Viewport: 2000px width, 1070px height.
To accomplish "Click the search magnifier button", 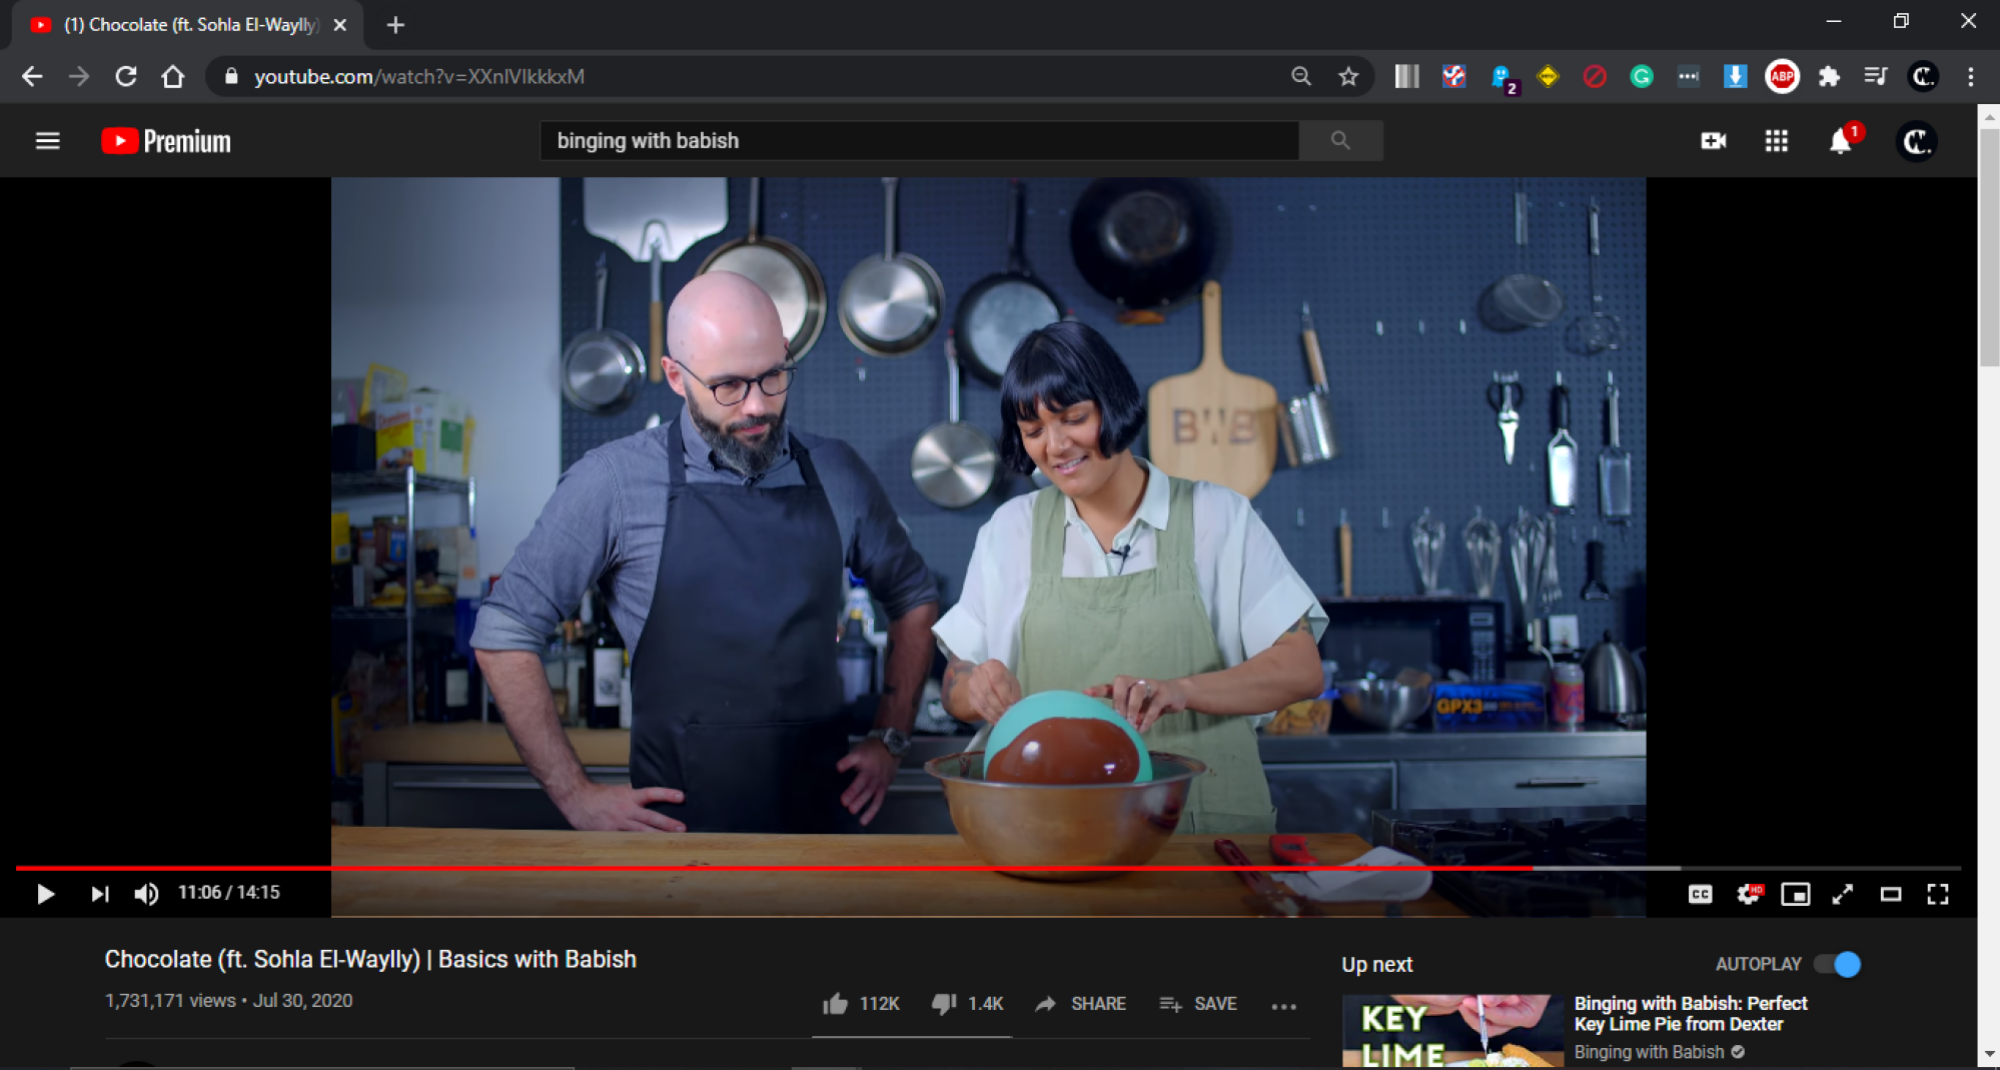I will click(x=1340, y=141).
